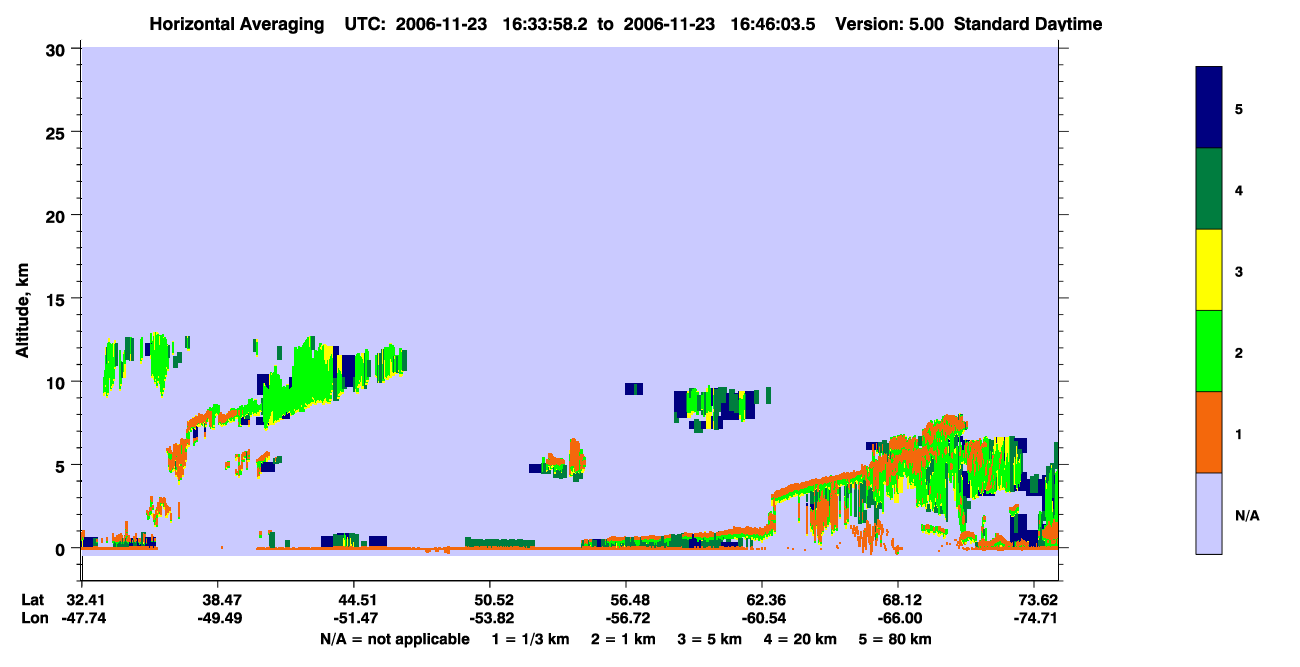Image resolution: width=1300 pixels, height=667 pixels.
Task: Click longitude value -51.47
Action: coord(354,618)
